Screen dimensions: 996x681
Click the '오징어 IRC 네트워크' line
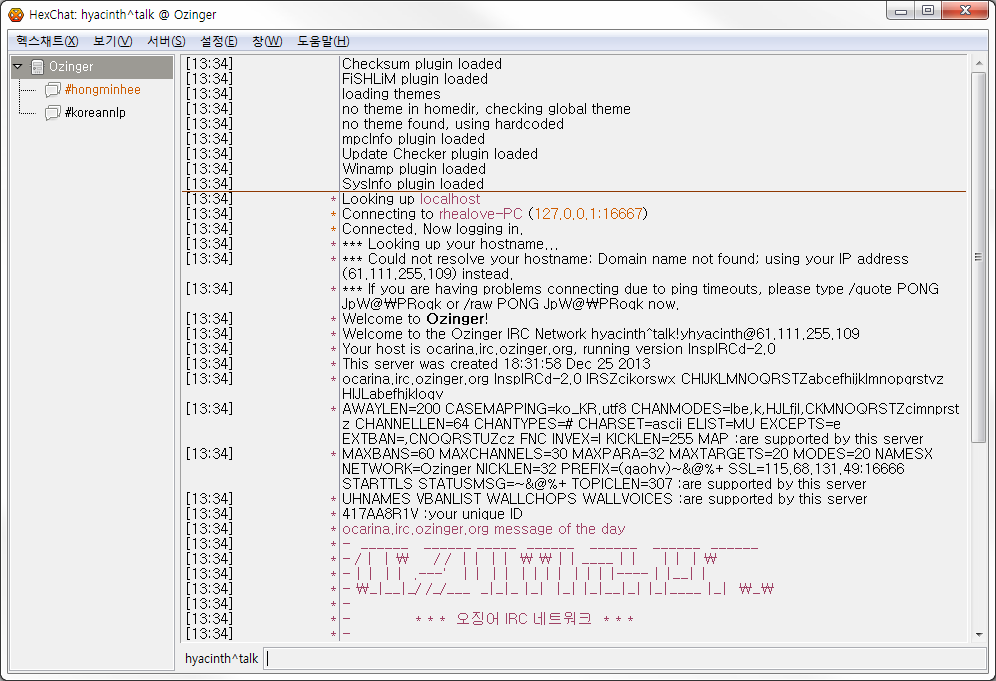(x=524, y=619)
